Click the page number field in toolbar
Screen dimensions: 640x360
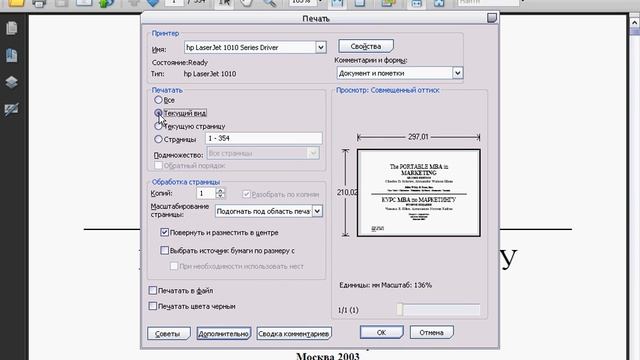(x=175, y=3)
